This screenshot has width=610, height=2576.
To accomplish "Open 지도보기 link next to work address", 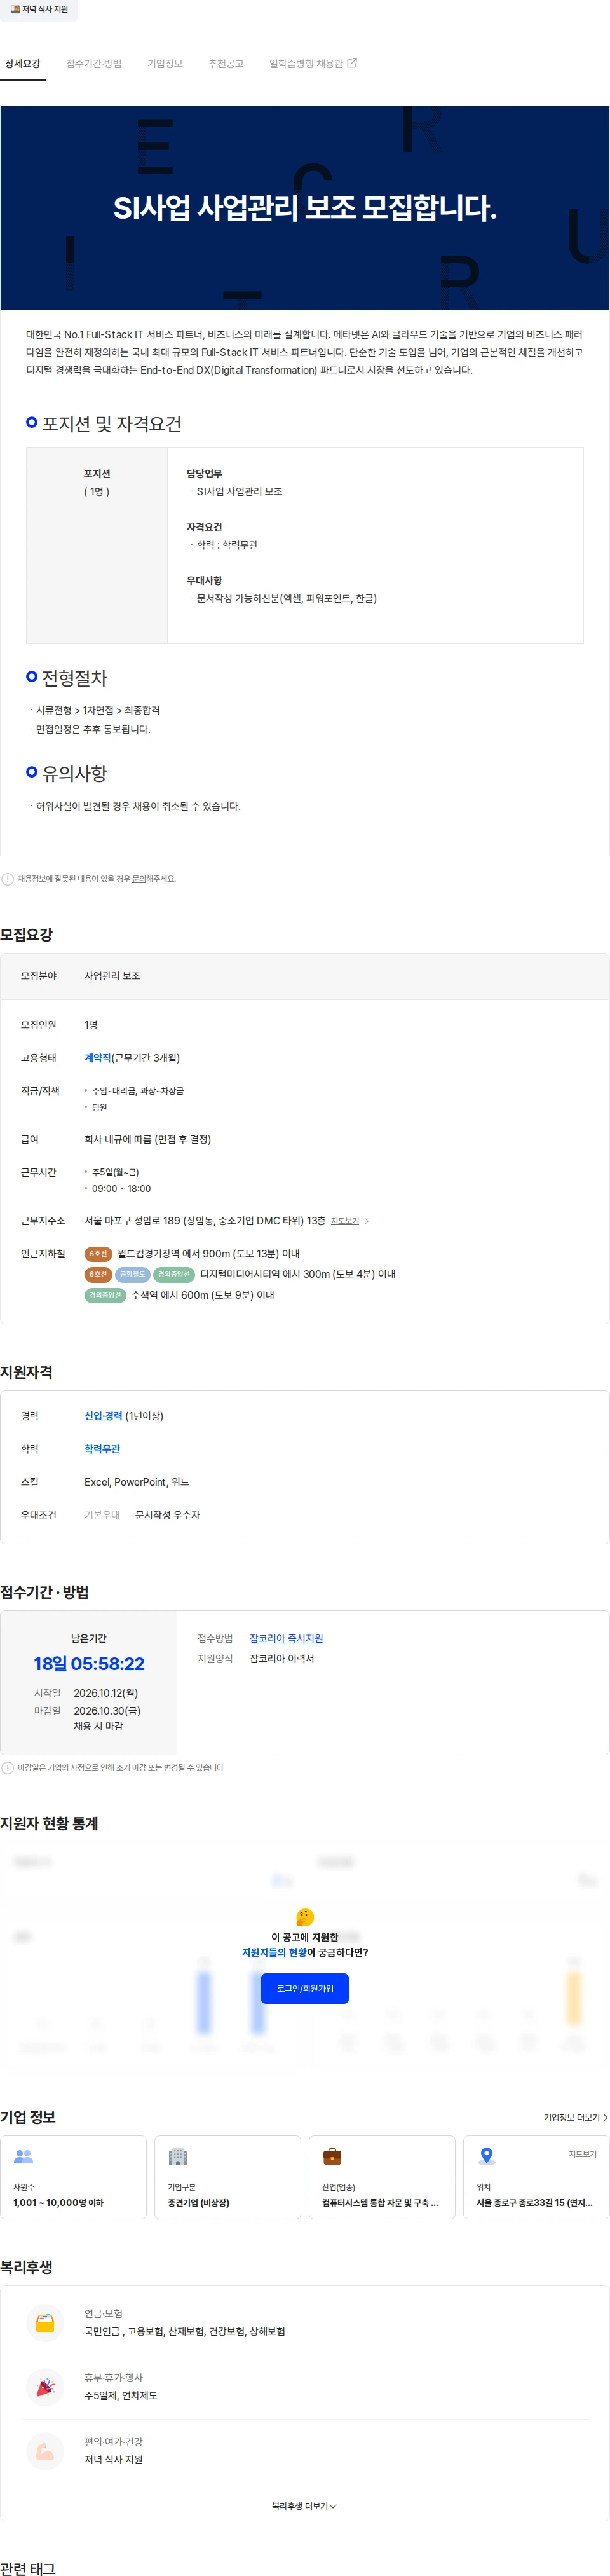I will (345, 1221).
